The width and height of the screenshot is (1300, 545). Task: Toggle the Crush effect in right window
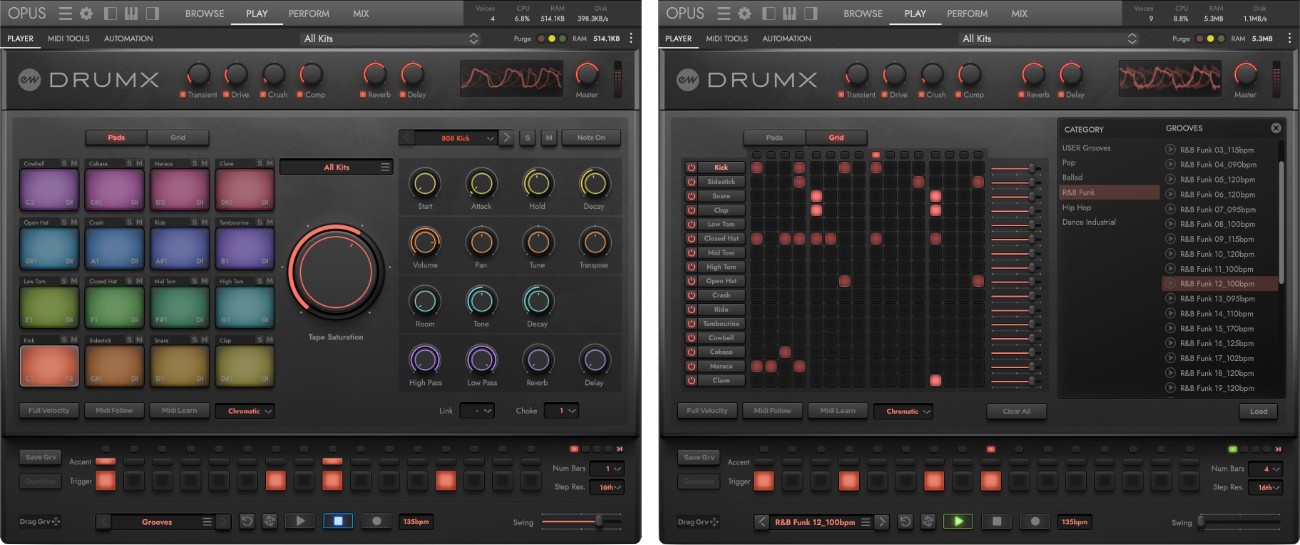click(x=922, y=95)
